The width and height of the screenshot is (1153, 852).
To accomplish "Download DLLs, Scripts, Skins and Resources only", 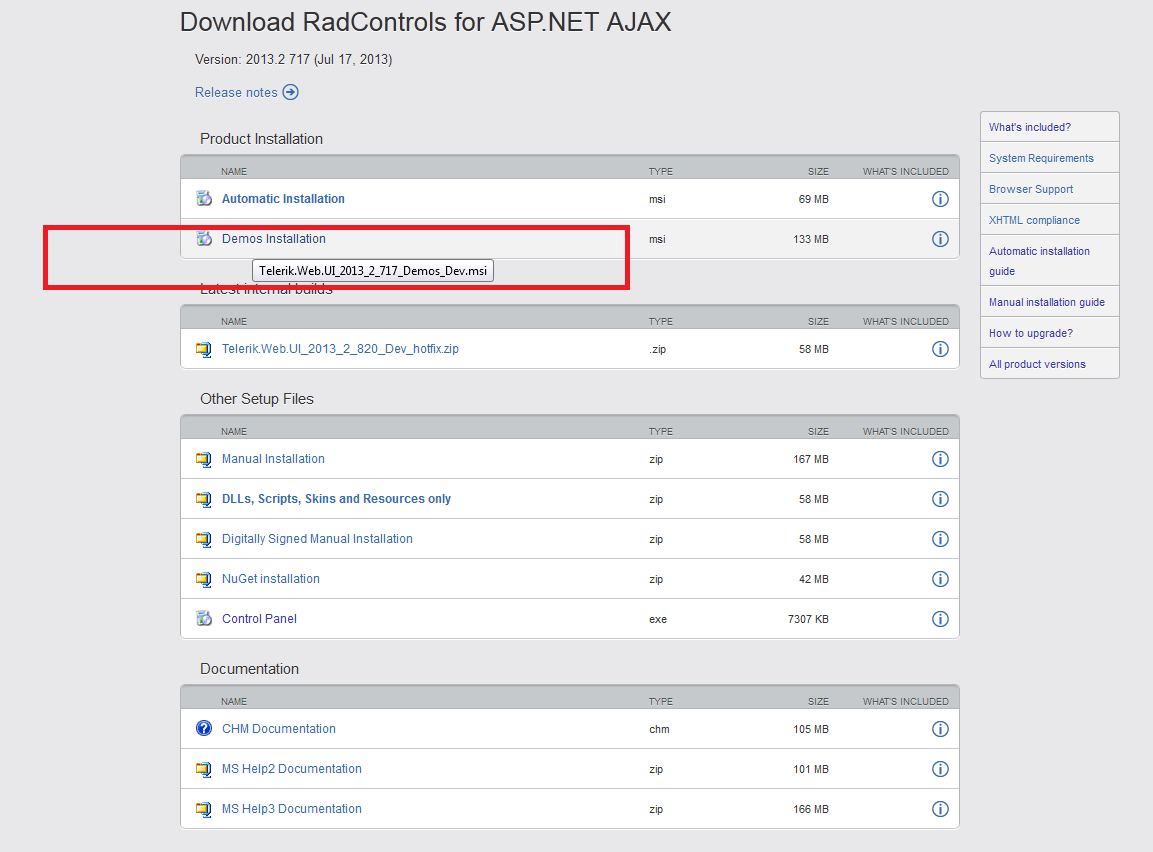I will pyautogui.click(x=336, y=499).
